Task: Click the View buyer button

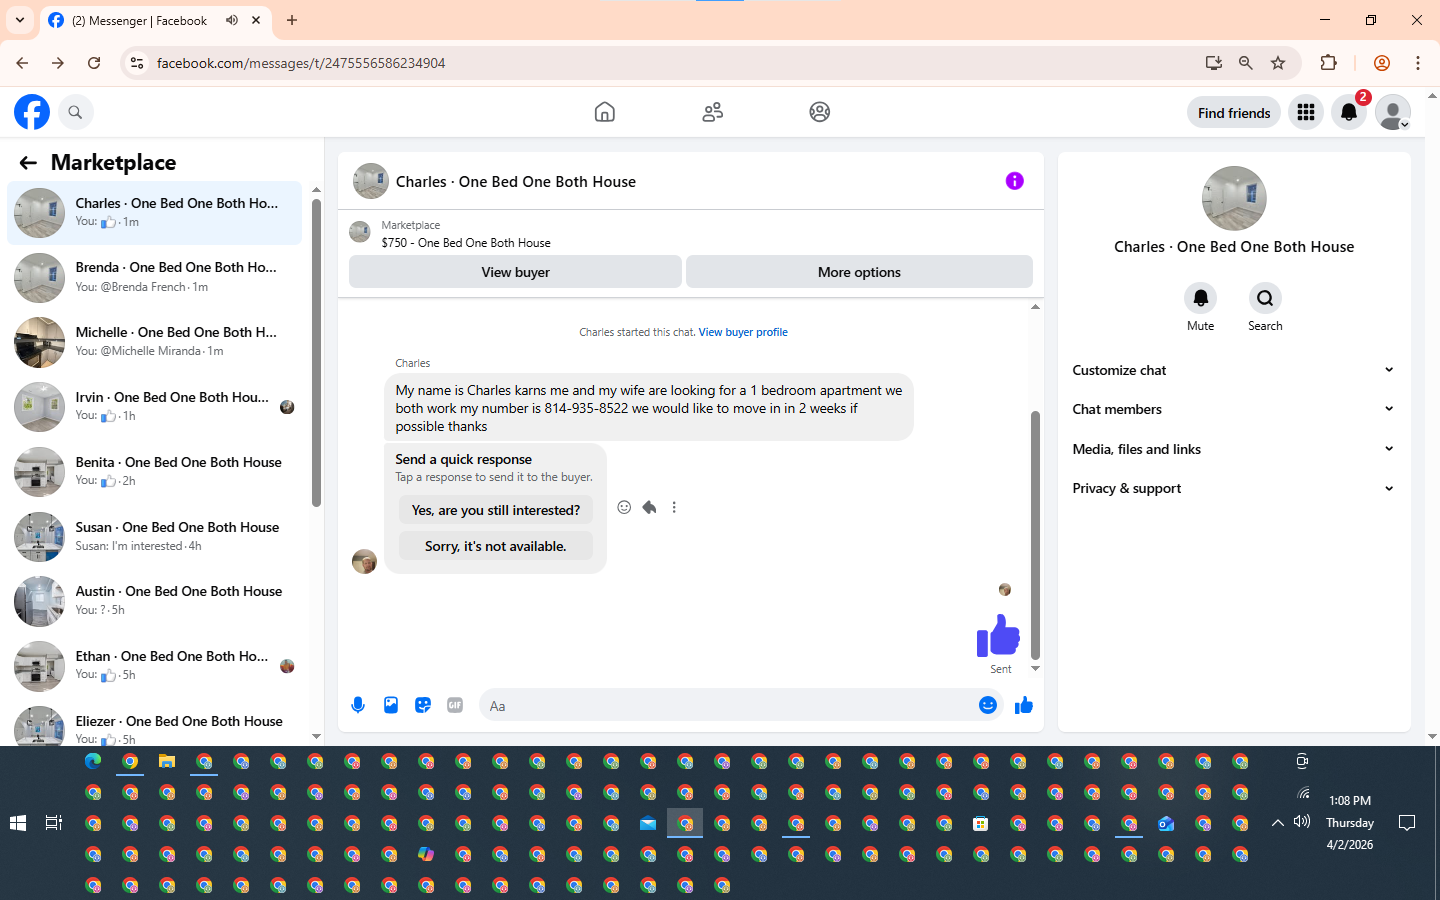Action: click(515, 272)
